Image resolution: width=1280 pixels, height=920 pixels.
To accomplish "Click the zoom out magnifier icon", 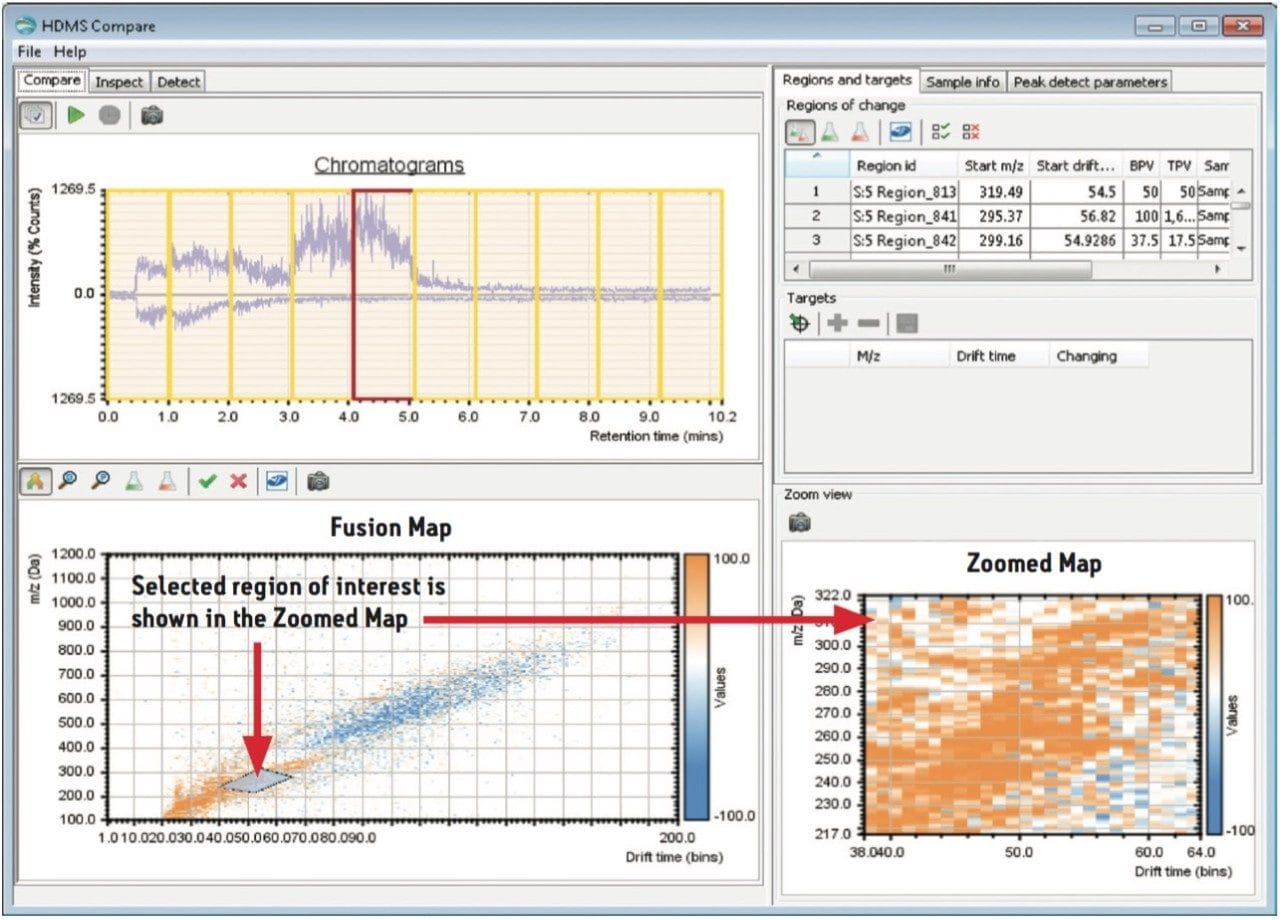I will pos(101,481).
